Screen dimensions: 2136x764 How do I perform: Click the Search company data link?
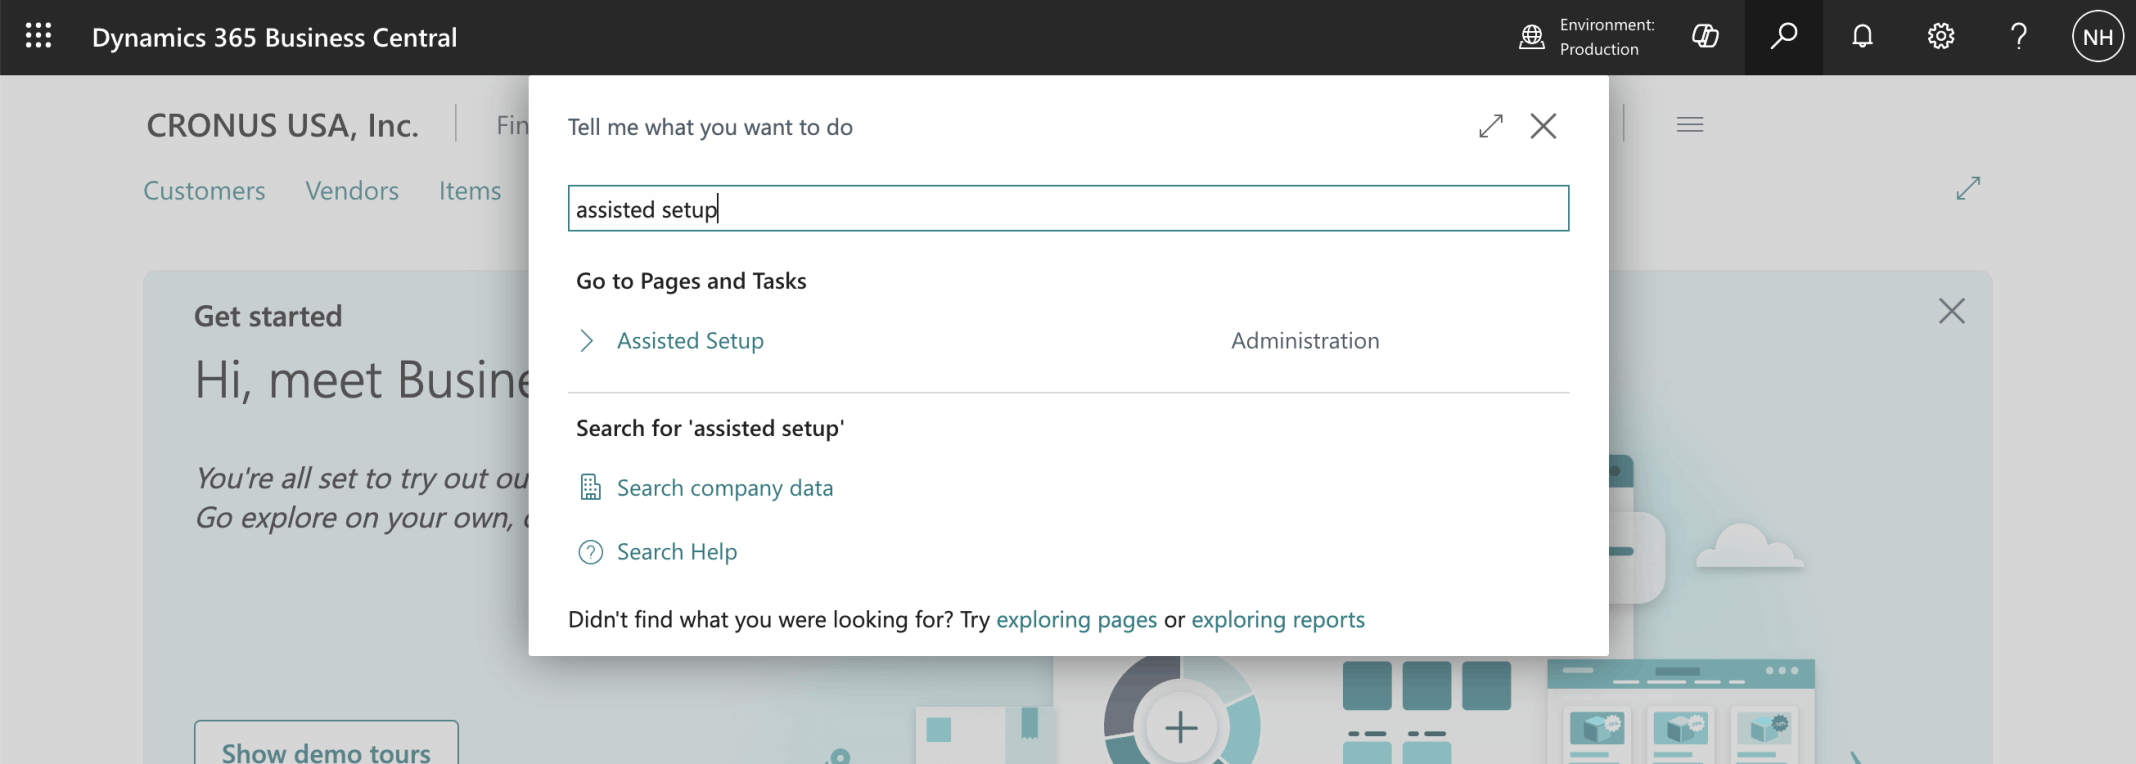(x=725, y=488)
